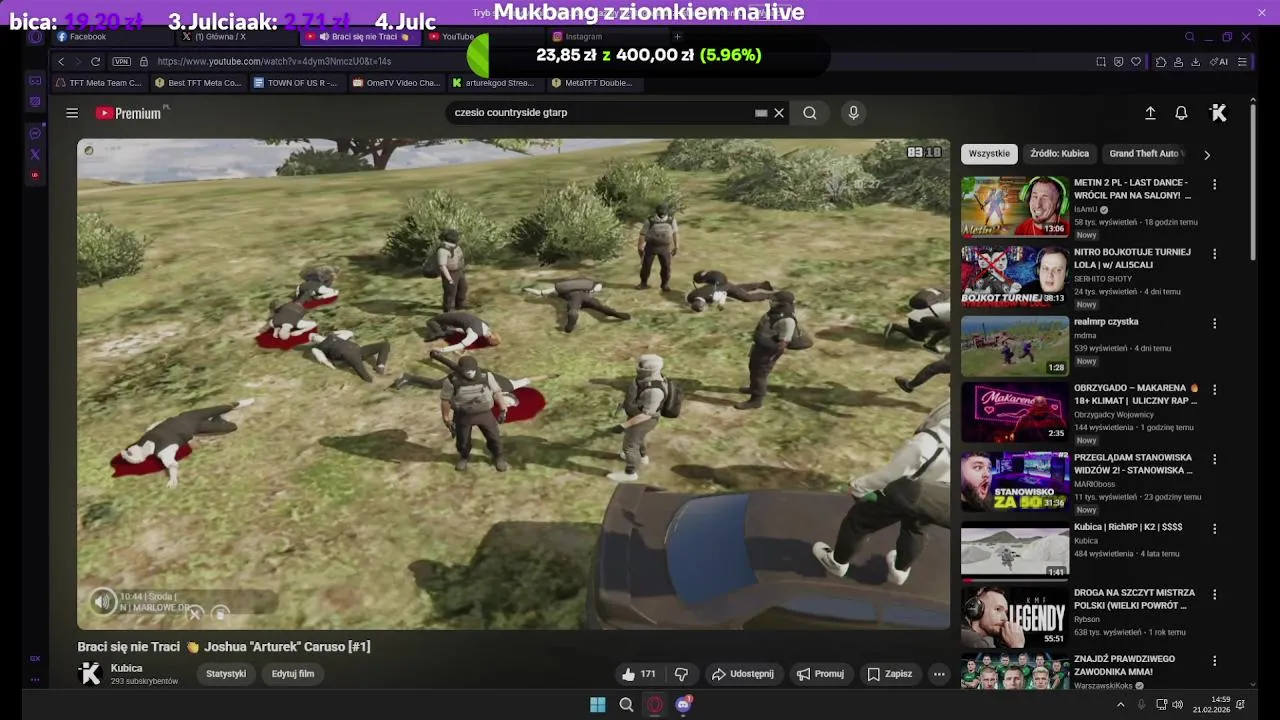The width and height of the screenshot is (1280, 720).
Task: Open arturekgod Stream bookmark
Action: tap(494, 83)
